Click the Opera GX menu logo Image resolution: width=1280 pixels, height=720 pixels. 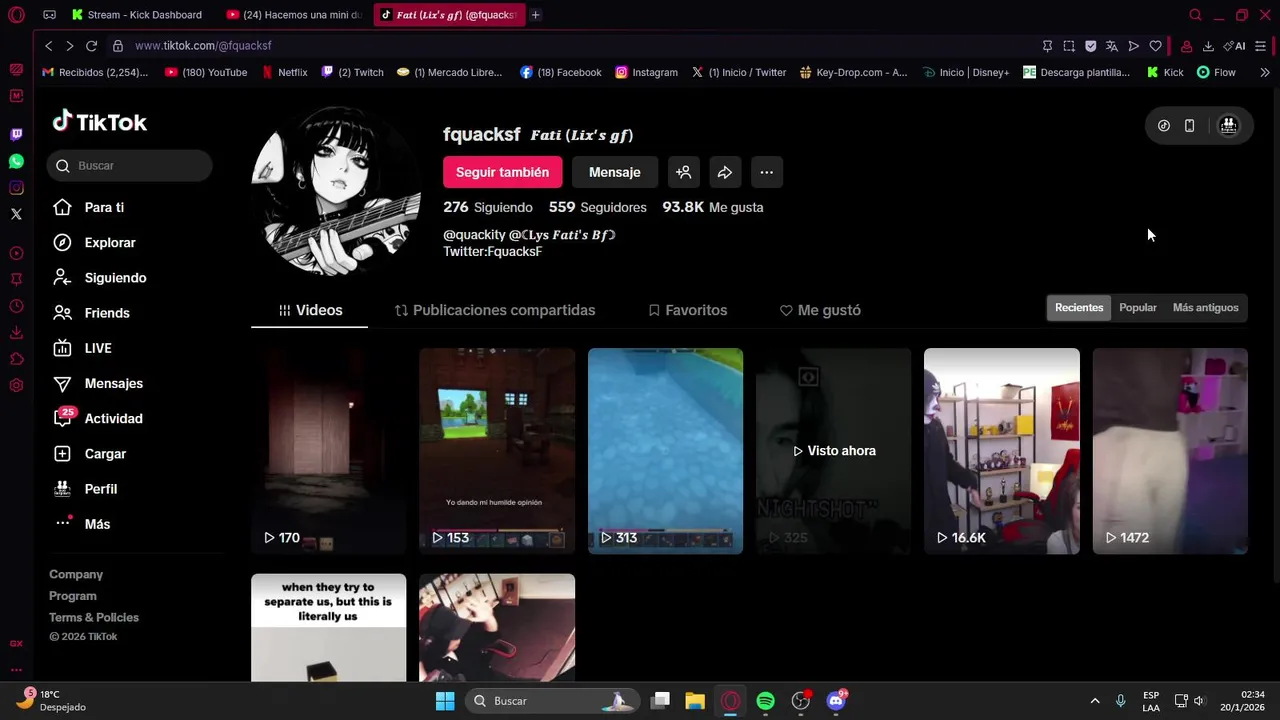point(16,15)
